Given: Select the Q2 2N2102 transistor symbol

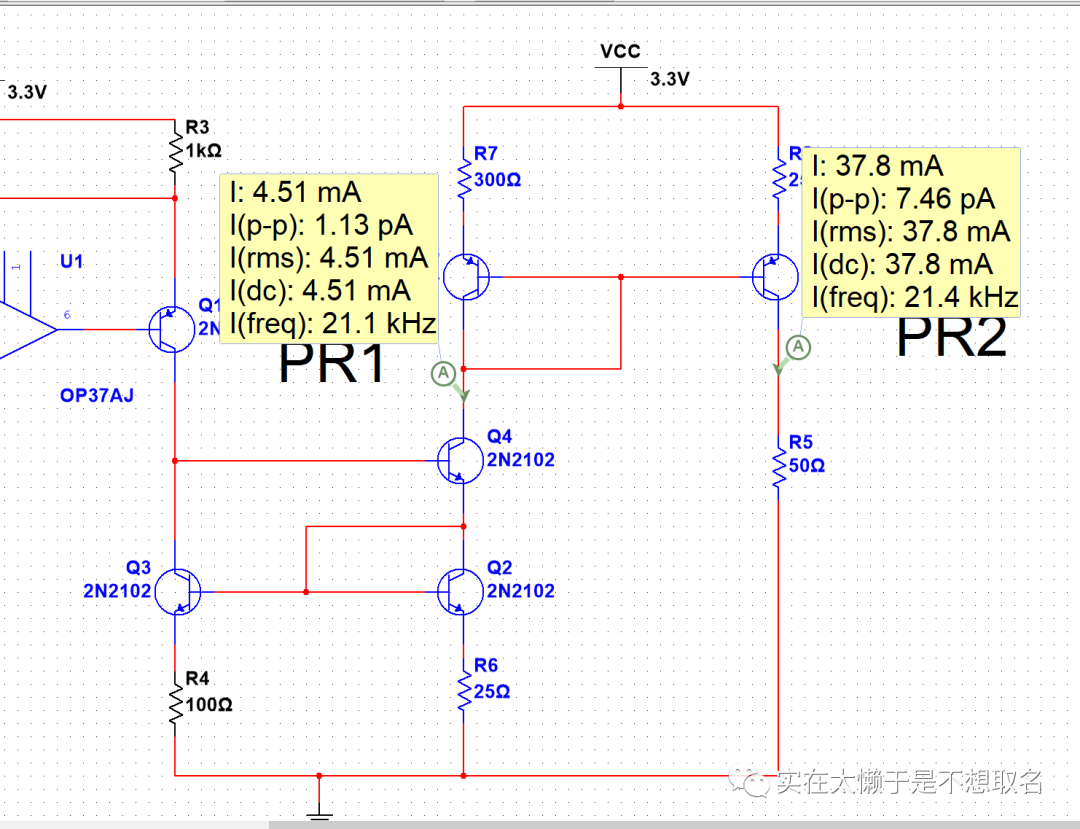Looking at the screenshot, I should pyautogui.click(x=457, y=591).
